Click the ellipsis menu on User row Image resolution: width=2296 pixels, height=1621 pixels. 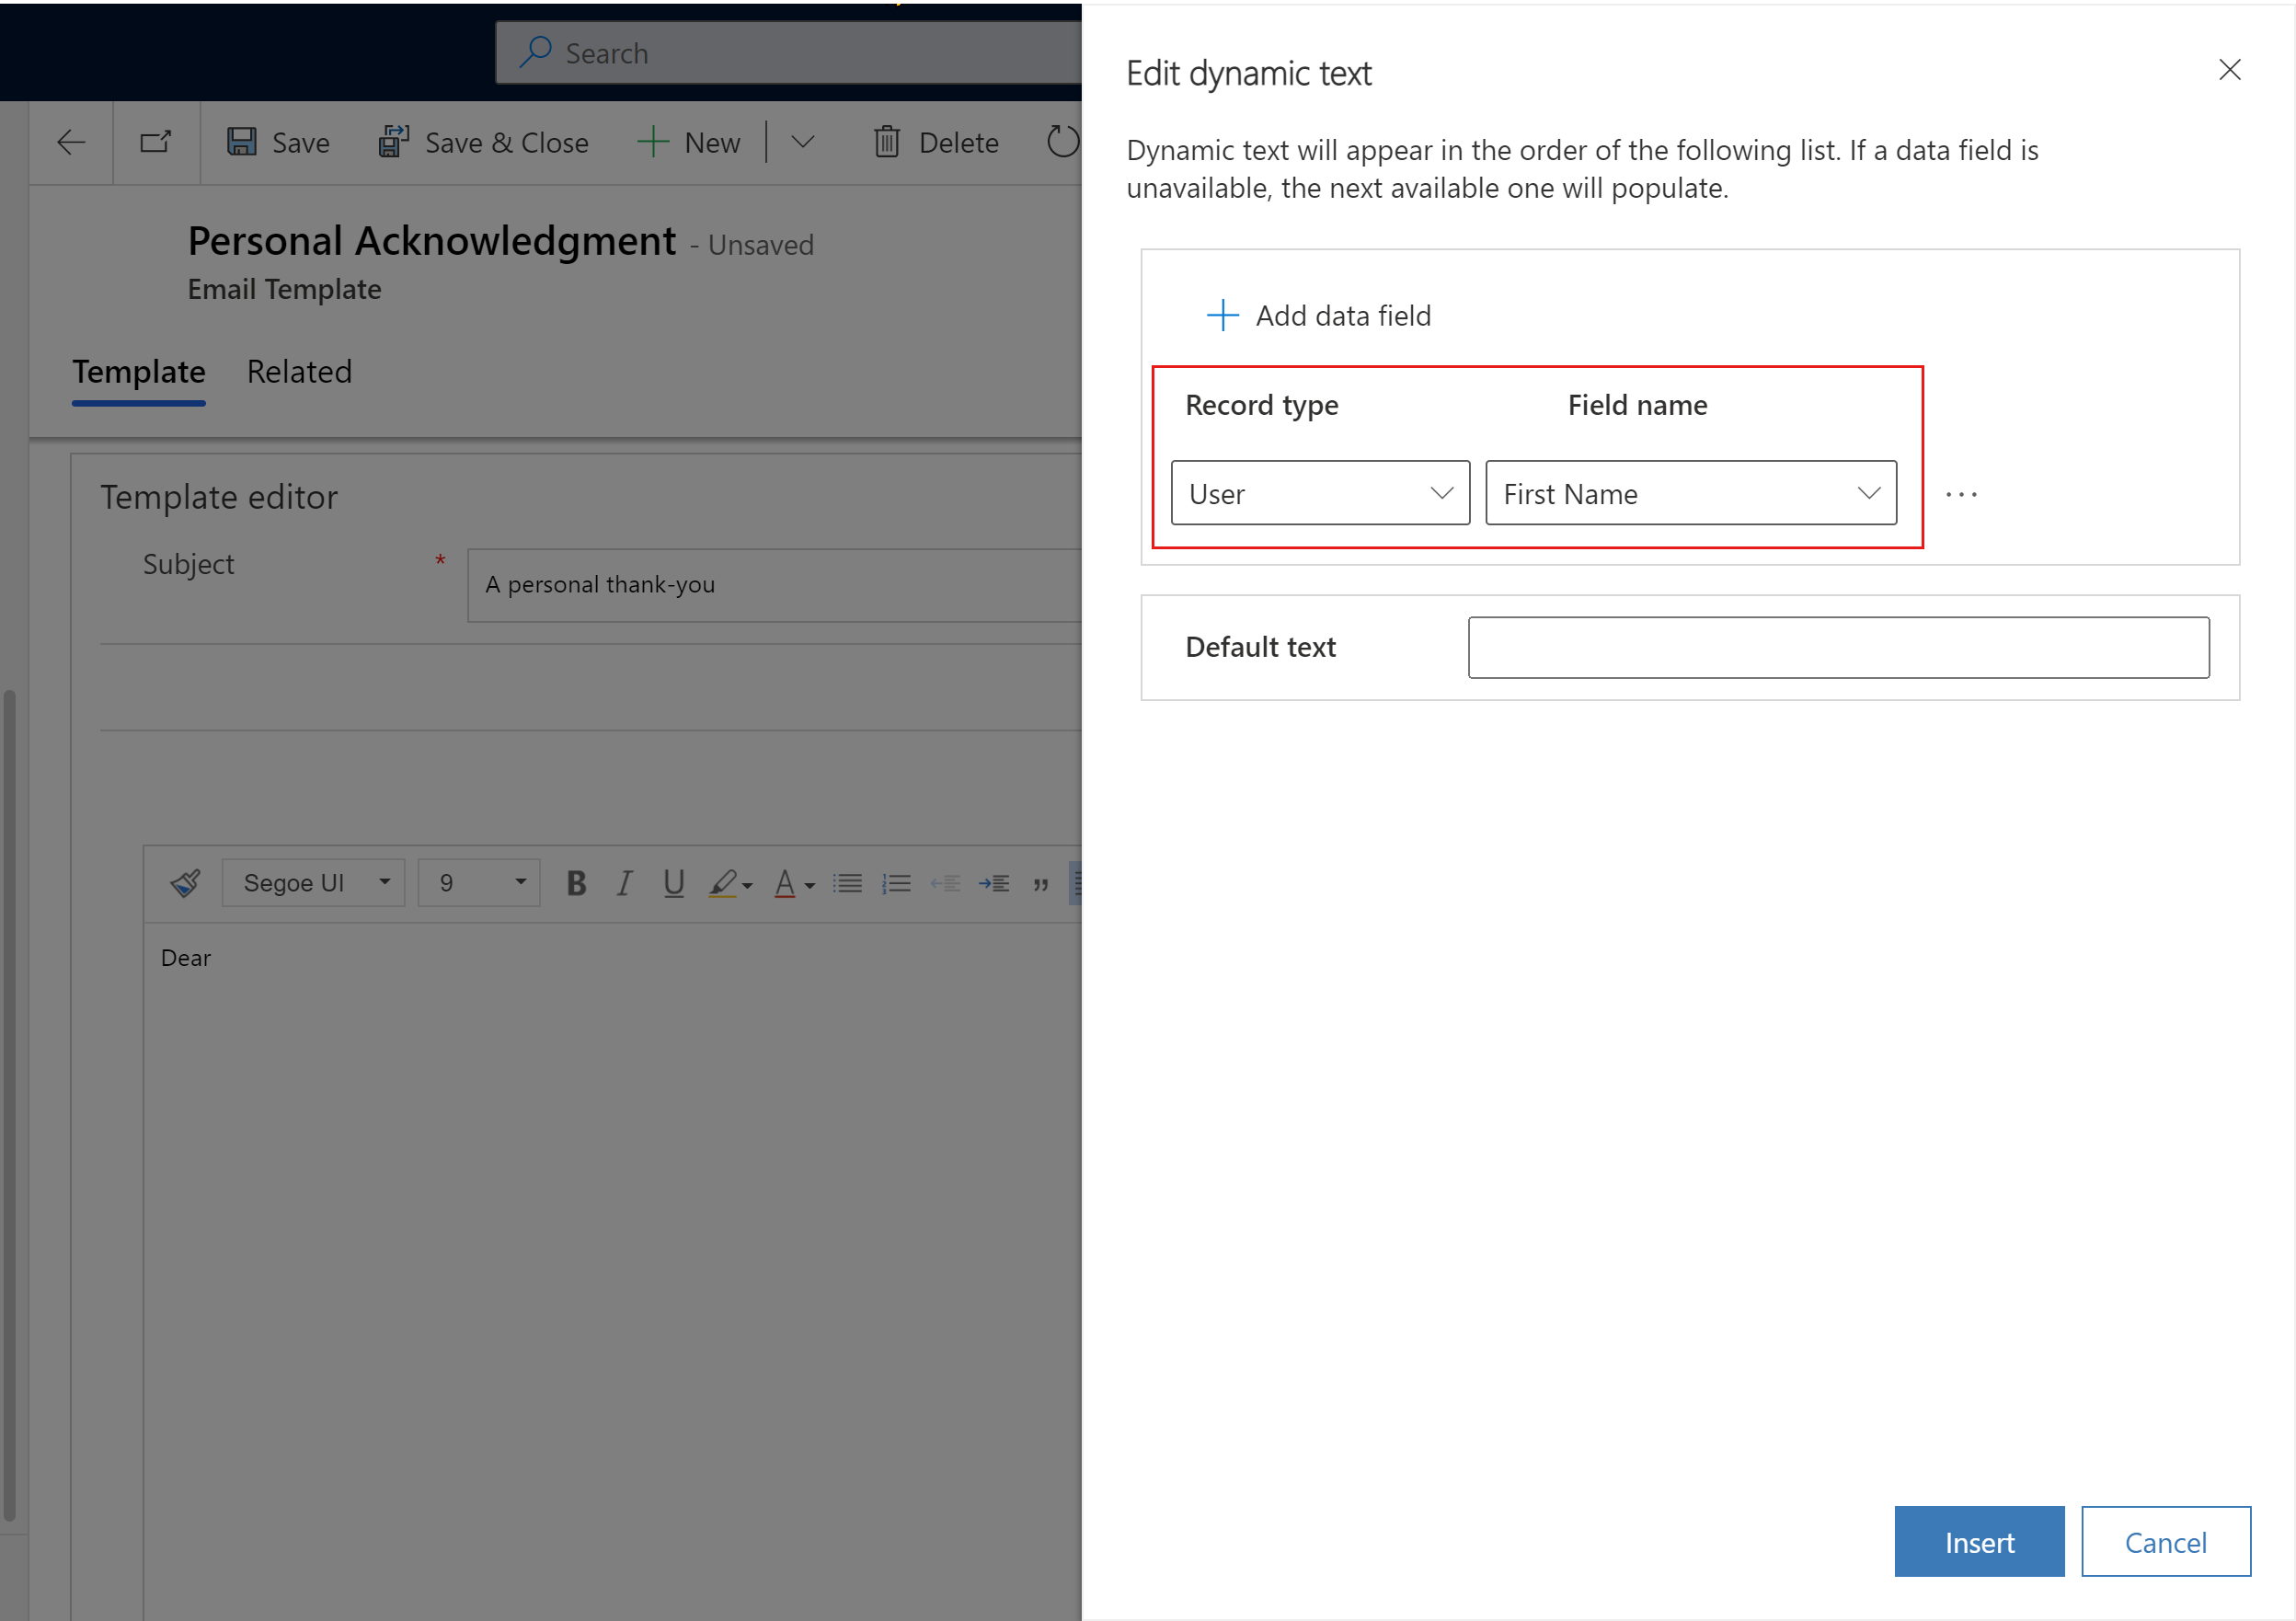[1963, 495]
